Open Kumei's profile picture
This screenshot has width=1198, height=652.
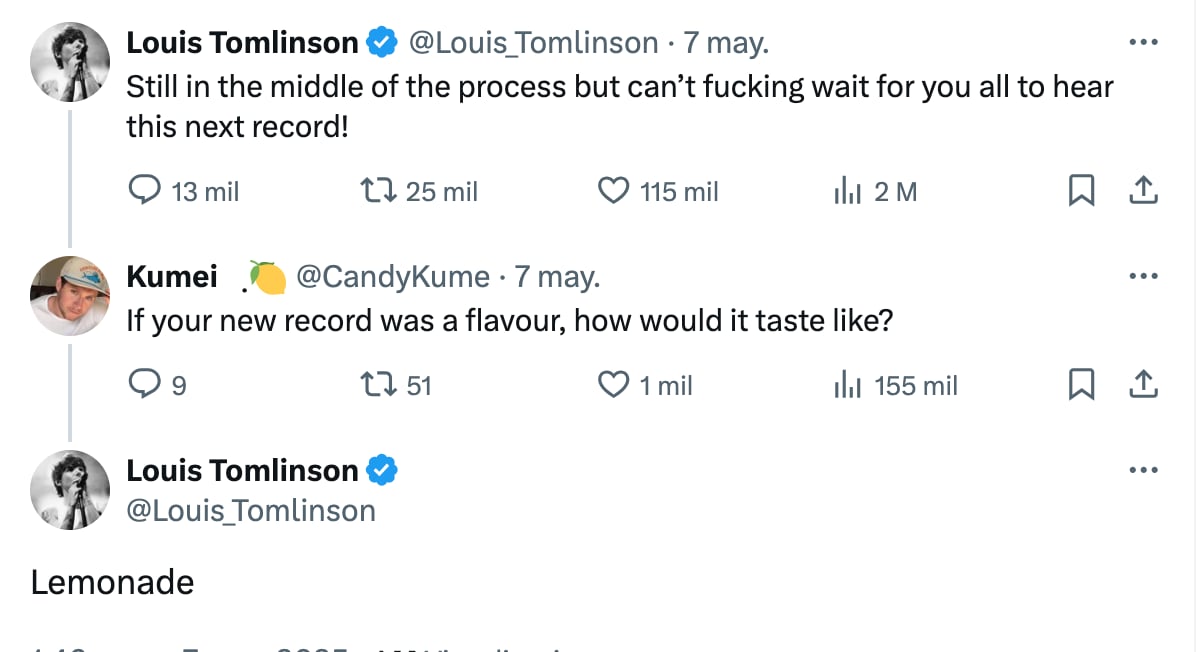(x=69, y=295)
